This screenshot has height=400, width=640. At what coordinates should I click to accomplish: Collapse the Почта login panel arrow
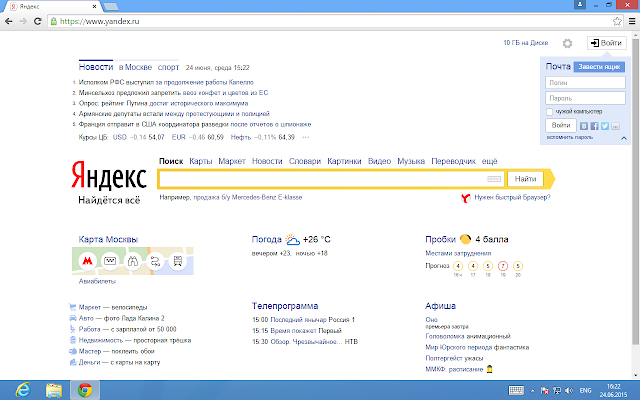click(x=624, y=138)
